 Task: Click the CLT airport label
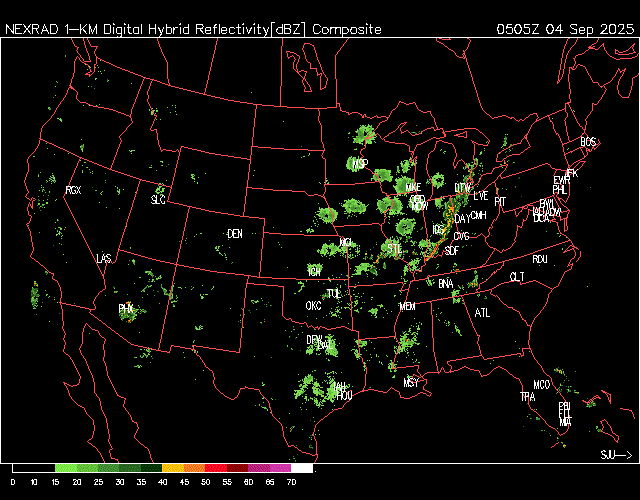(x=517, y=277)
